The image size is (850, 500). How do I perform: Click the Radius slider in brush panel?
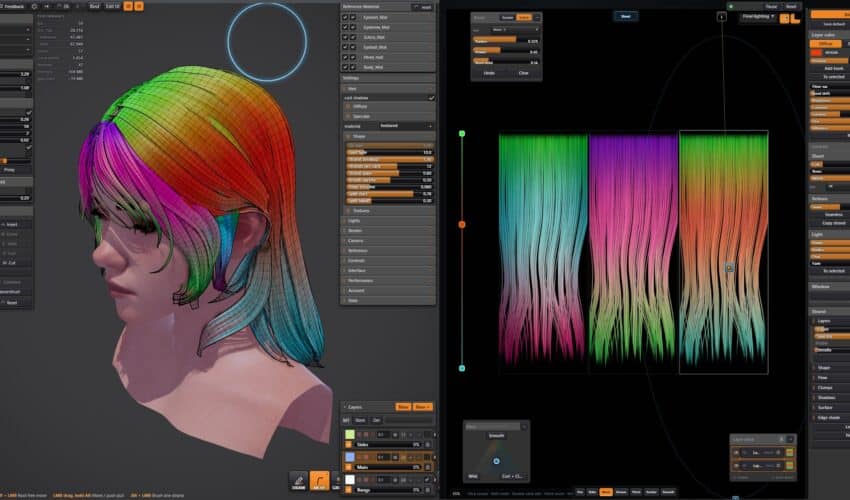pos(506,41)
